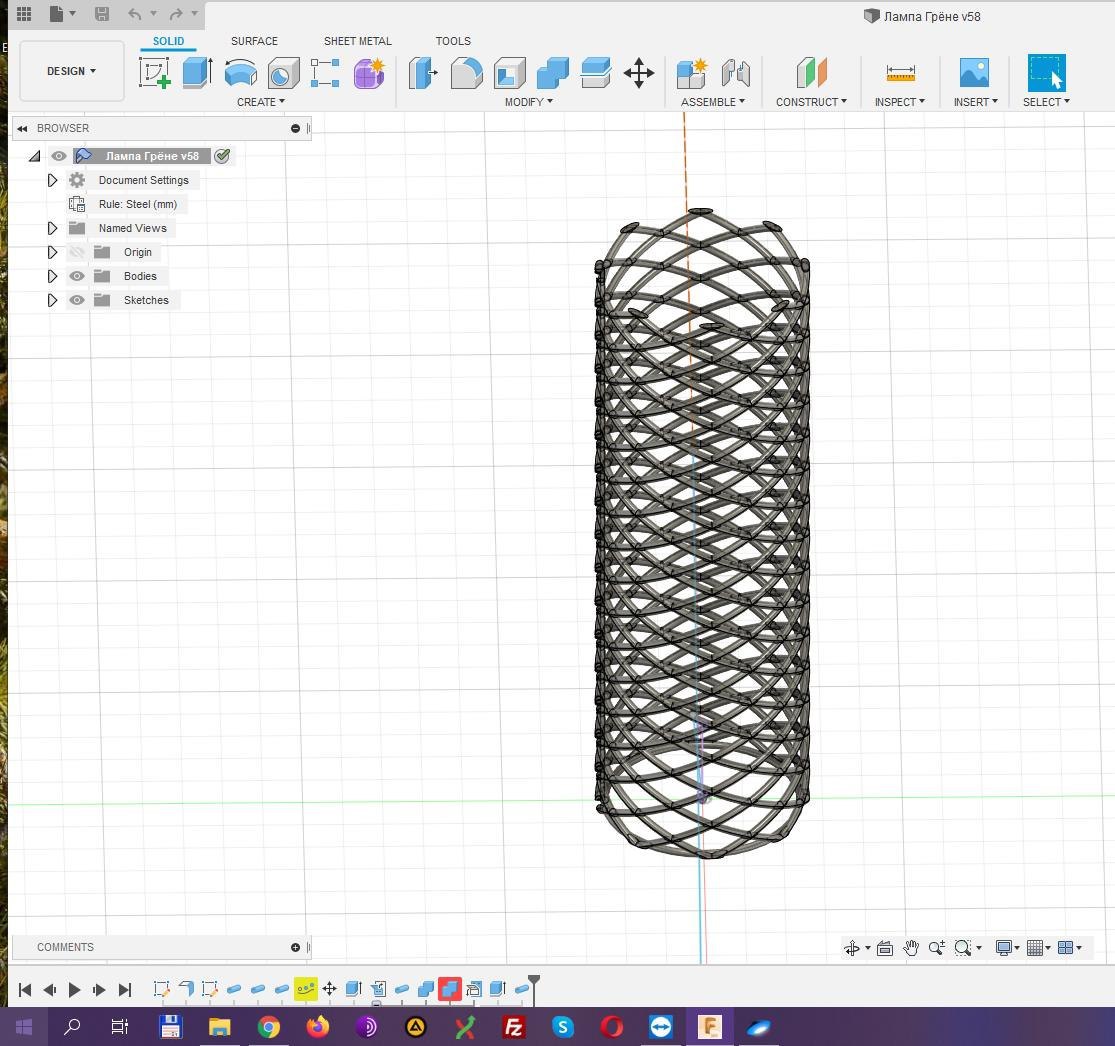This screenshot has width=1115, height=1046.
Task: Click the Create Form purple icon
Action: point(369,73)
